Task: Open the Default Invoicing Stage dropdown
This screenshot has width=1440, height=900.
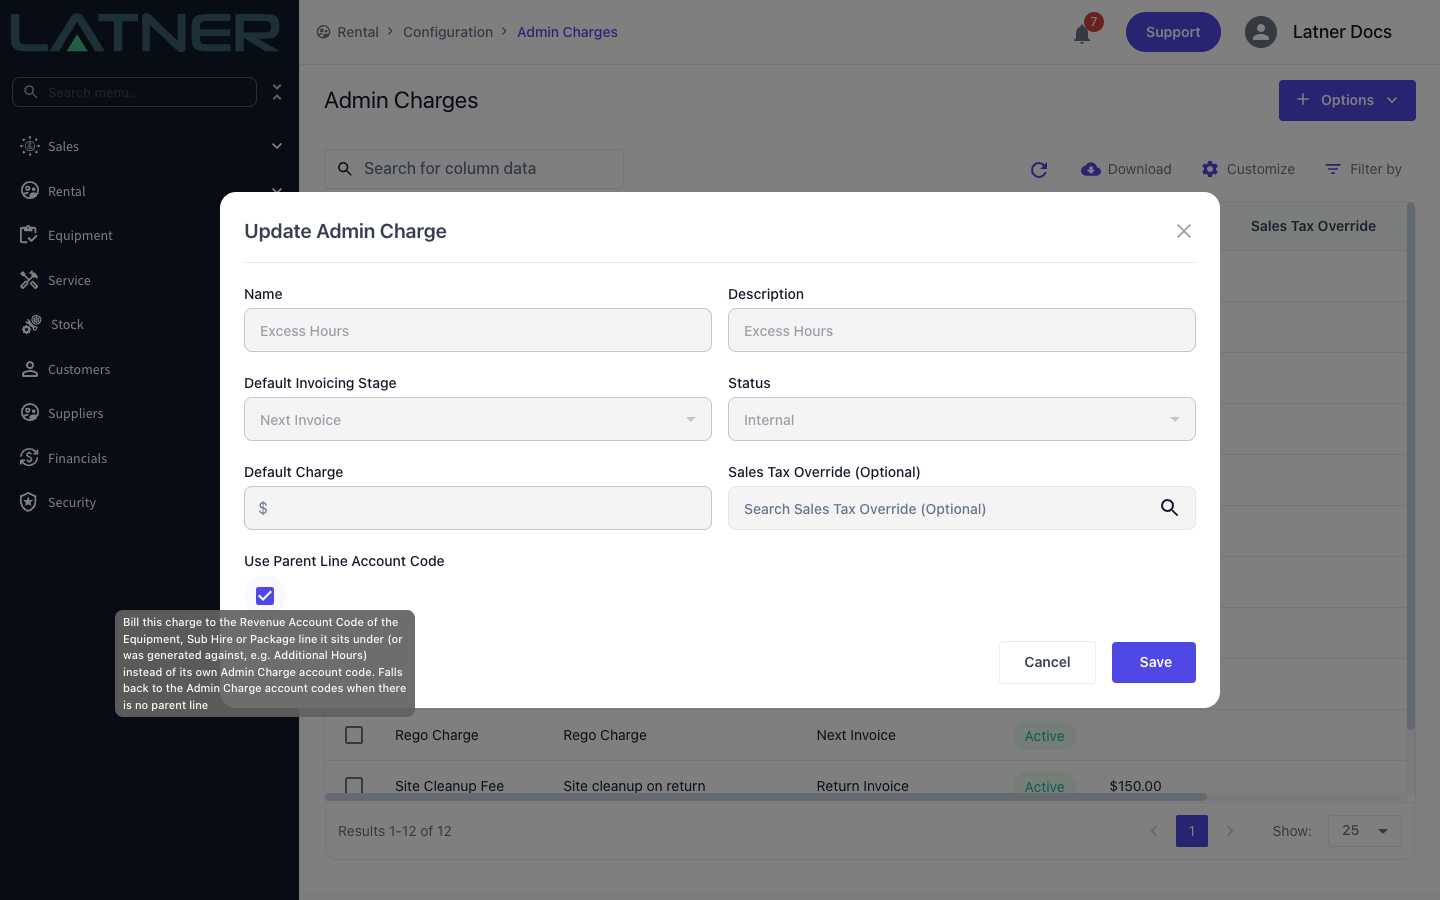Action: coord(478,419)
